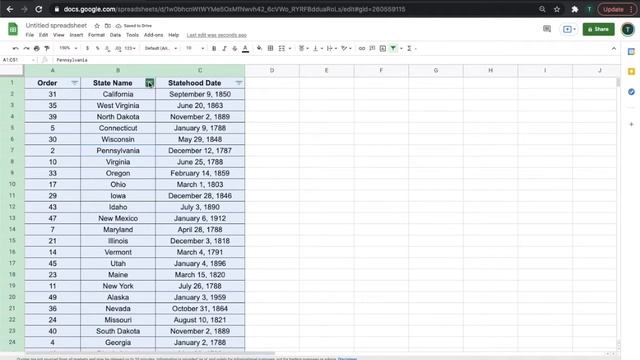The image size is (640, 360).
Task: Click the Redo icon in toolbar
Action: pyautogui.click(x=26, y=48)
